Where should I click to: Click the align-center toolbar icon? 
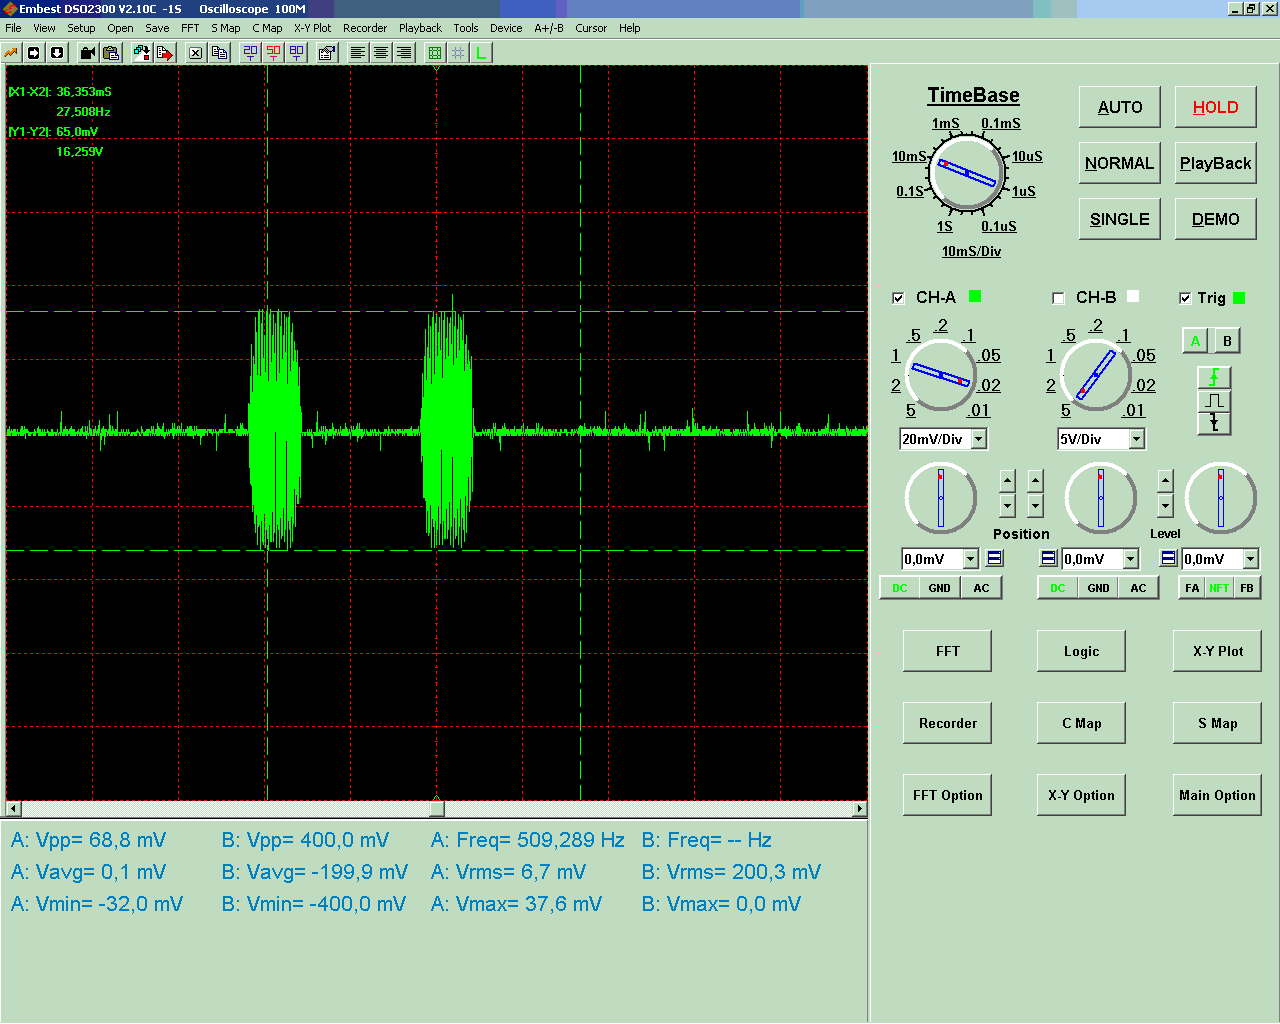[x=380, y=53]
